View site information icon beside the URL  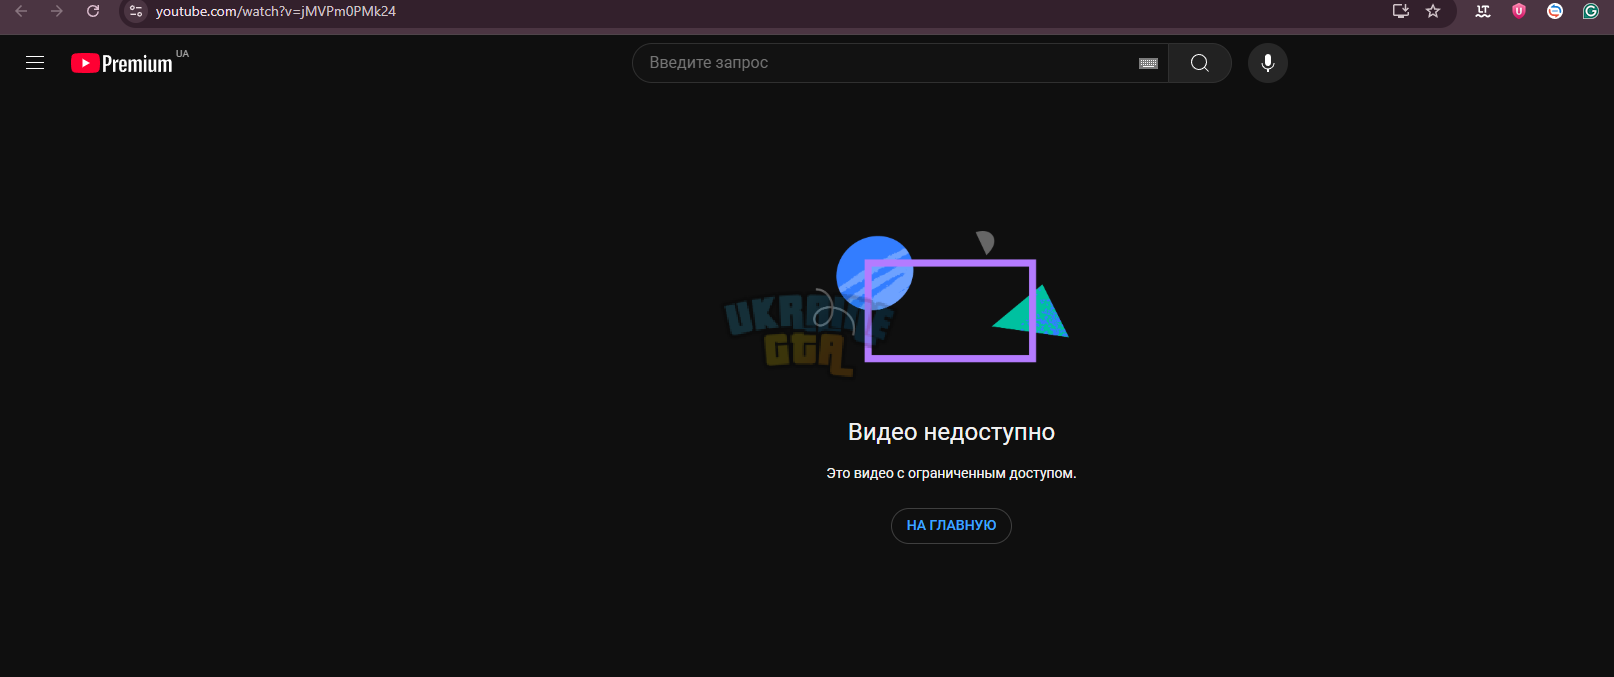136,11
